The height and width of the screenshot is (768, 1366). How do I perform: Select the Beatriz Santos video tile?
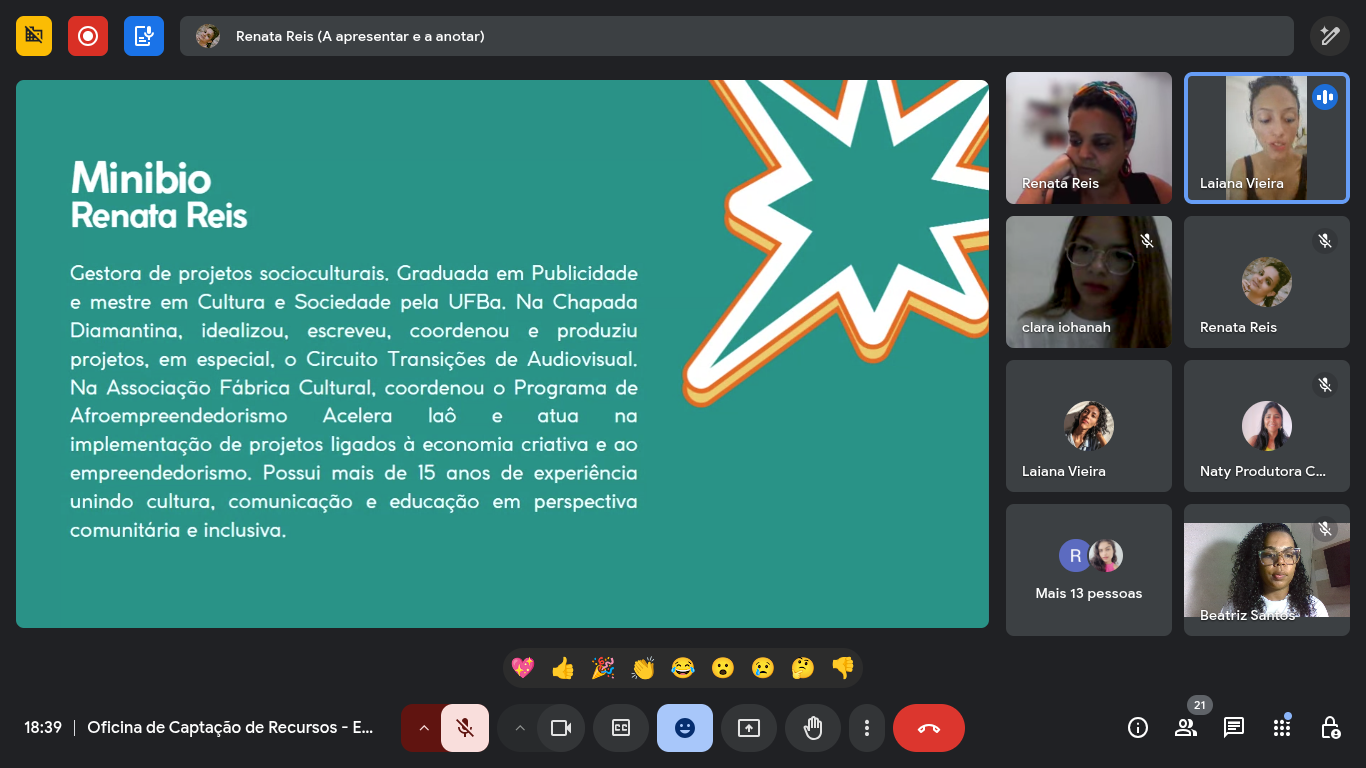pyautogui.click(x=1267, y=570)
